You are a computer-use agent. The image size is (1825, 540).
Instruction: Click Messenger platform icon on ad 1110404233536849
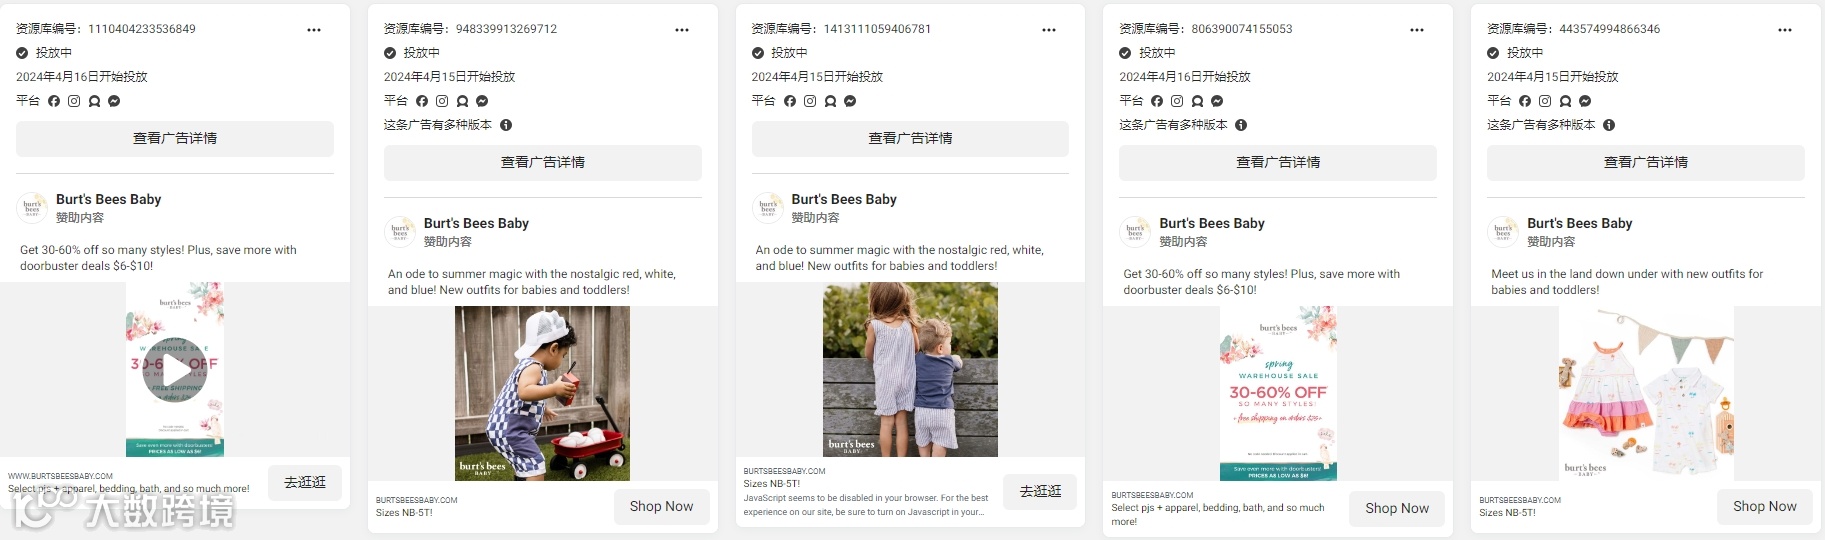pyautogui.click(x=114, y=101)
